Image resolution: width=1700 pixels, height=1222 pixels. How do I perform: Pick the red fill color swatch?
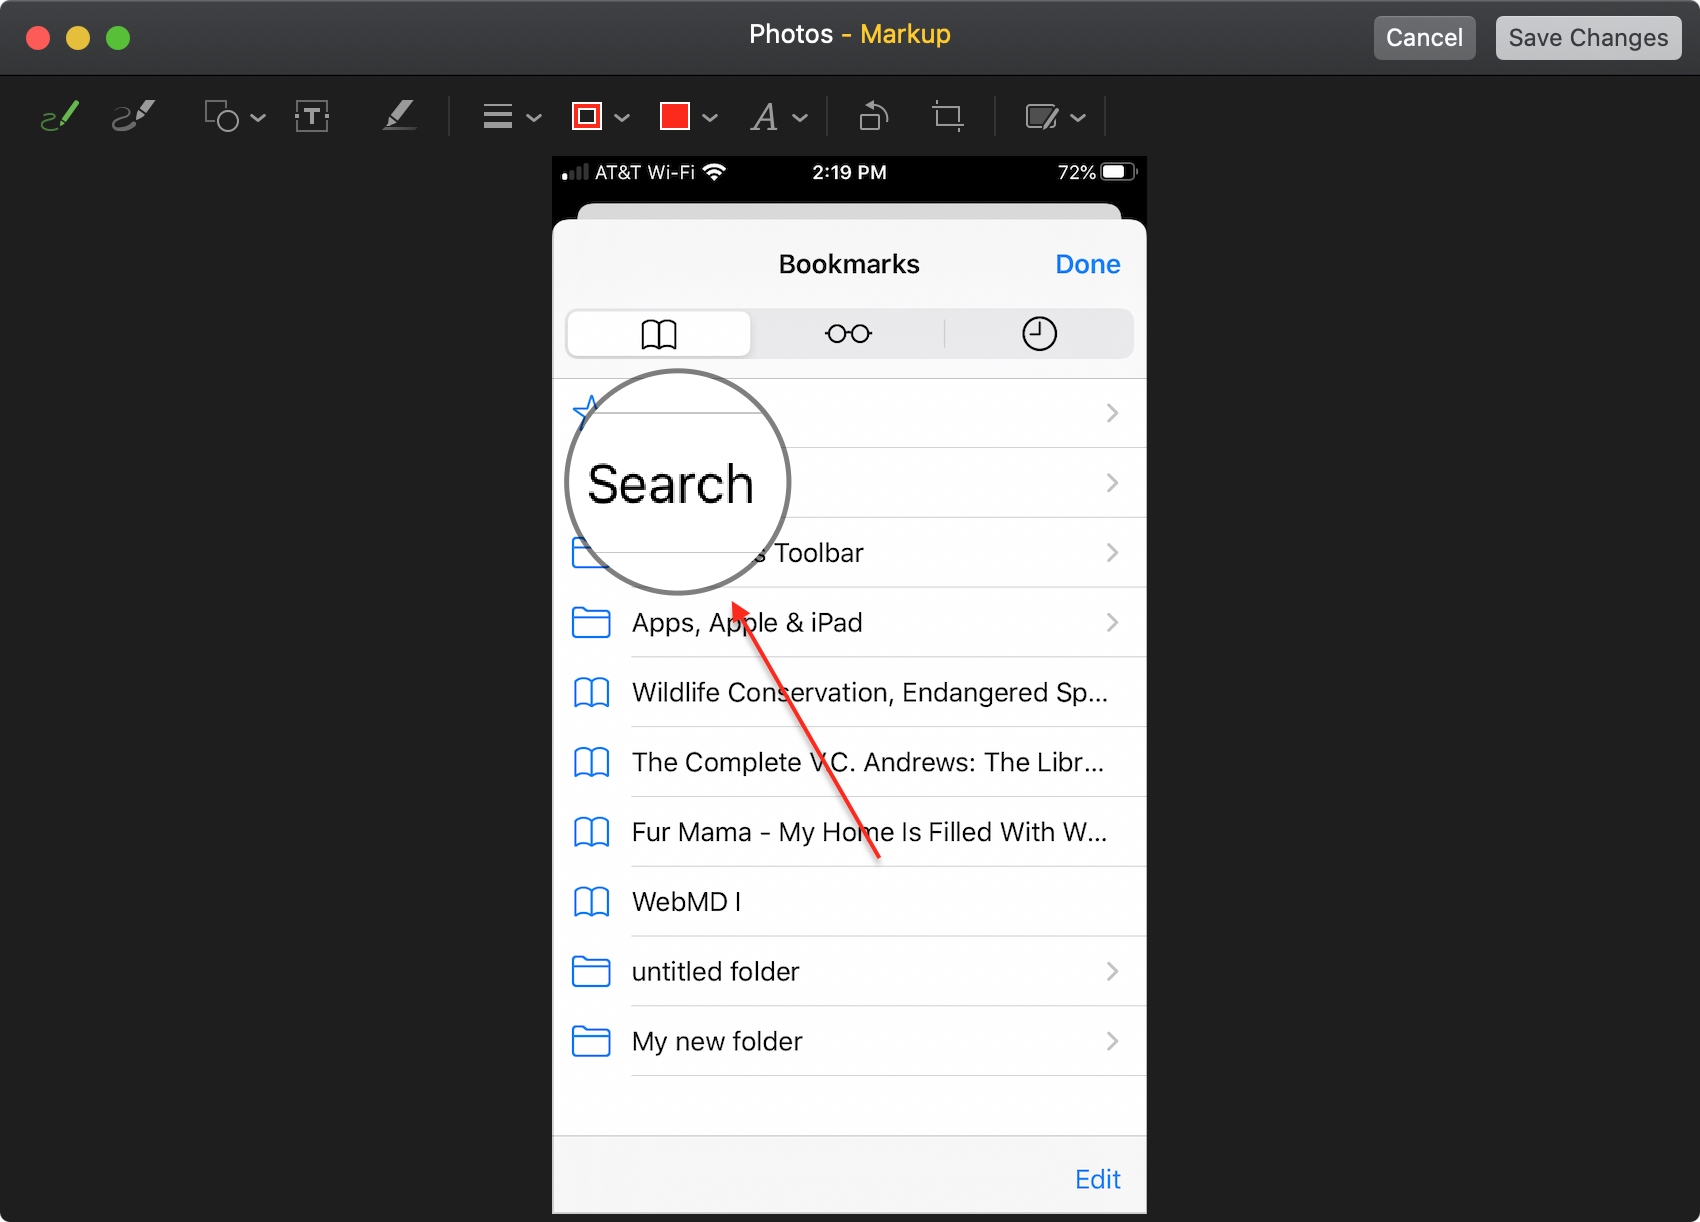pyautogui.click(x=675, y=117)
